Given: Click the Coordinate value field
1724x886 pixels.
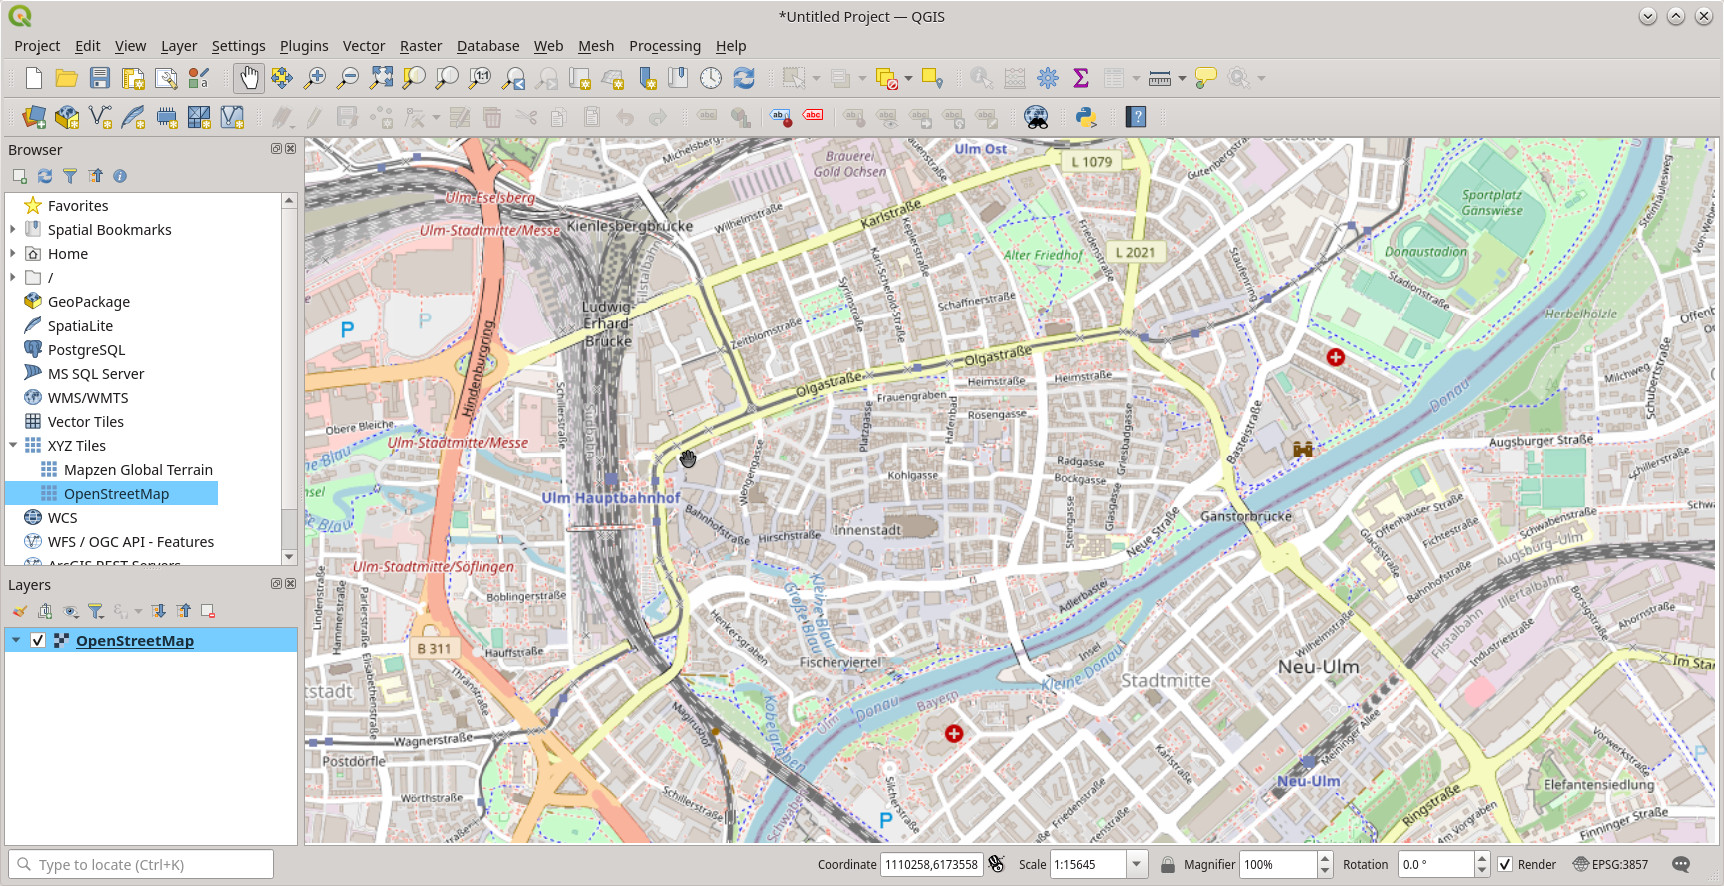Looking at the screenshot, I should pos(932,865).
